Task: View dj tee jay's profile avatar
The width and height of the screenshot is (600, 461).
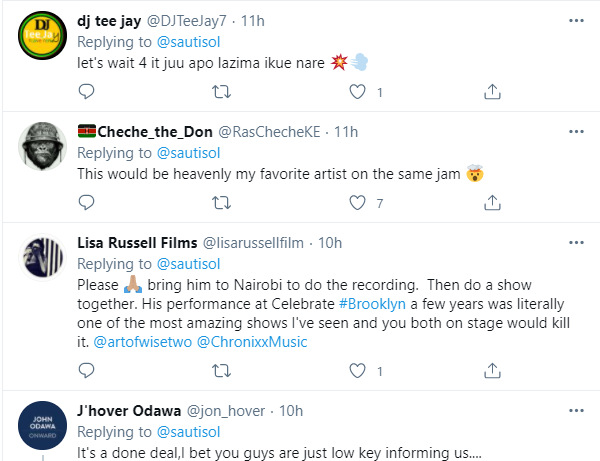Action: click(x=43, y=39)
